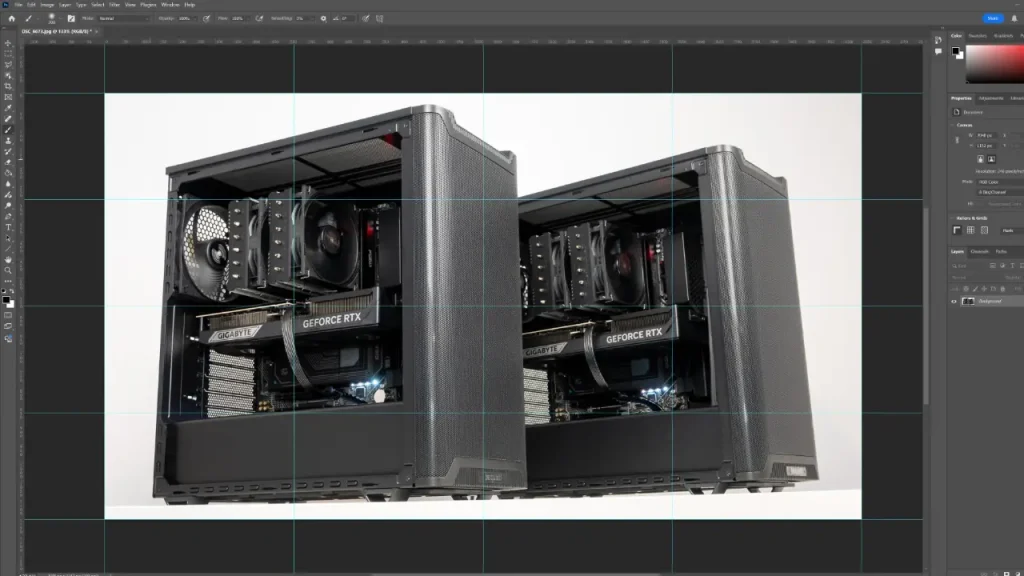Select the Paint Bucket tool

8,173
